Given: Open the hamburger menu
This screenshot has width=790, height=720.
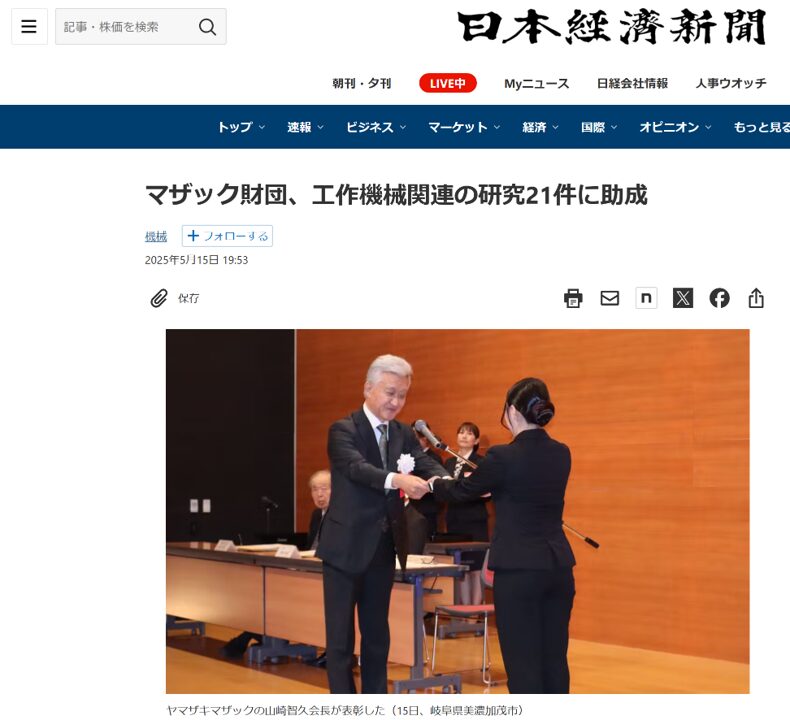Looking at the screenshot, I should tap(29, 26).
